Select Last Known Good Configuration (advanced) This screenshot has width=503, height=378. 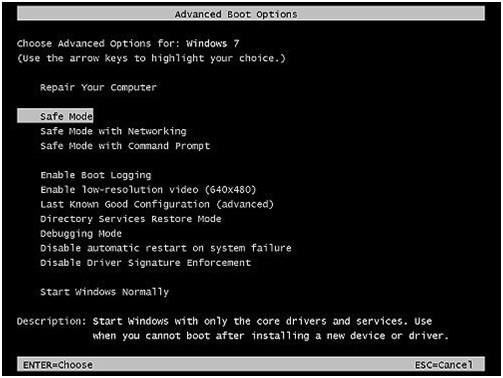[x=157, y=204]
